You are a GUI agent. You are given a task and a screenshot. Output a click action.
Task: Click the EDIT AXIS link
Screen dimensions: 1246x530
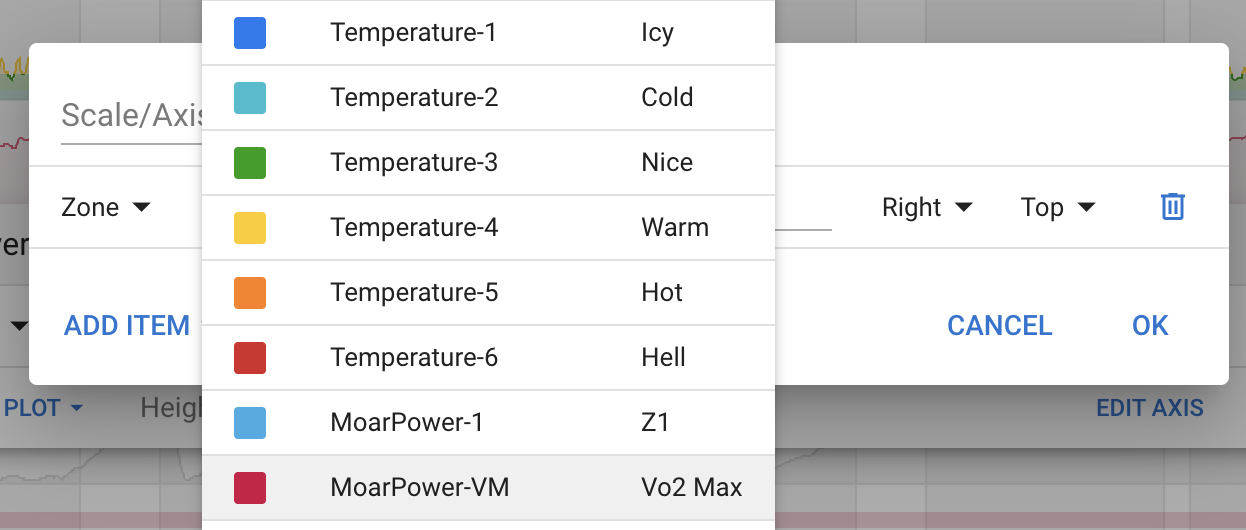point(1150,408)
